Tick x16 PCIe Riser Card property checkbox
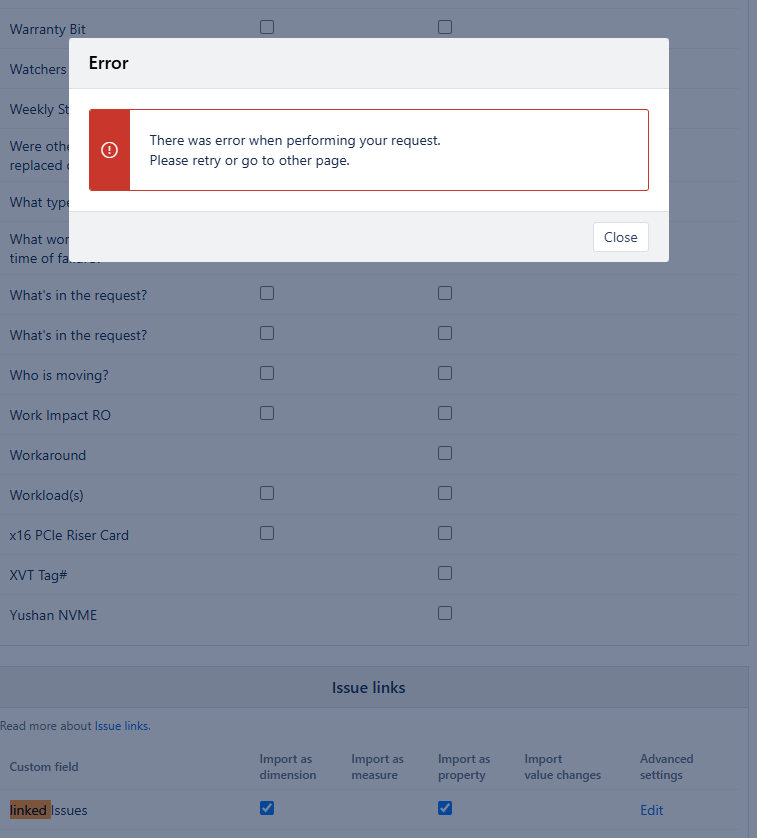 (x=445, y=533)
